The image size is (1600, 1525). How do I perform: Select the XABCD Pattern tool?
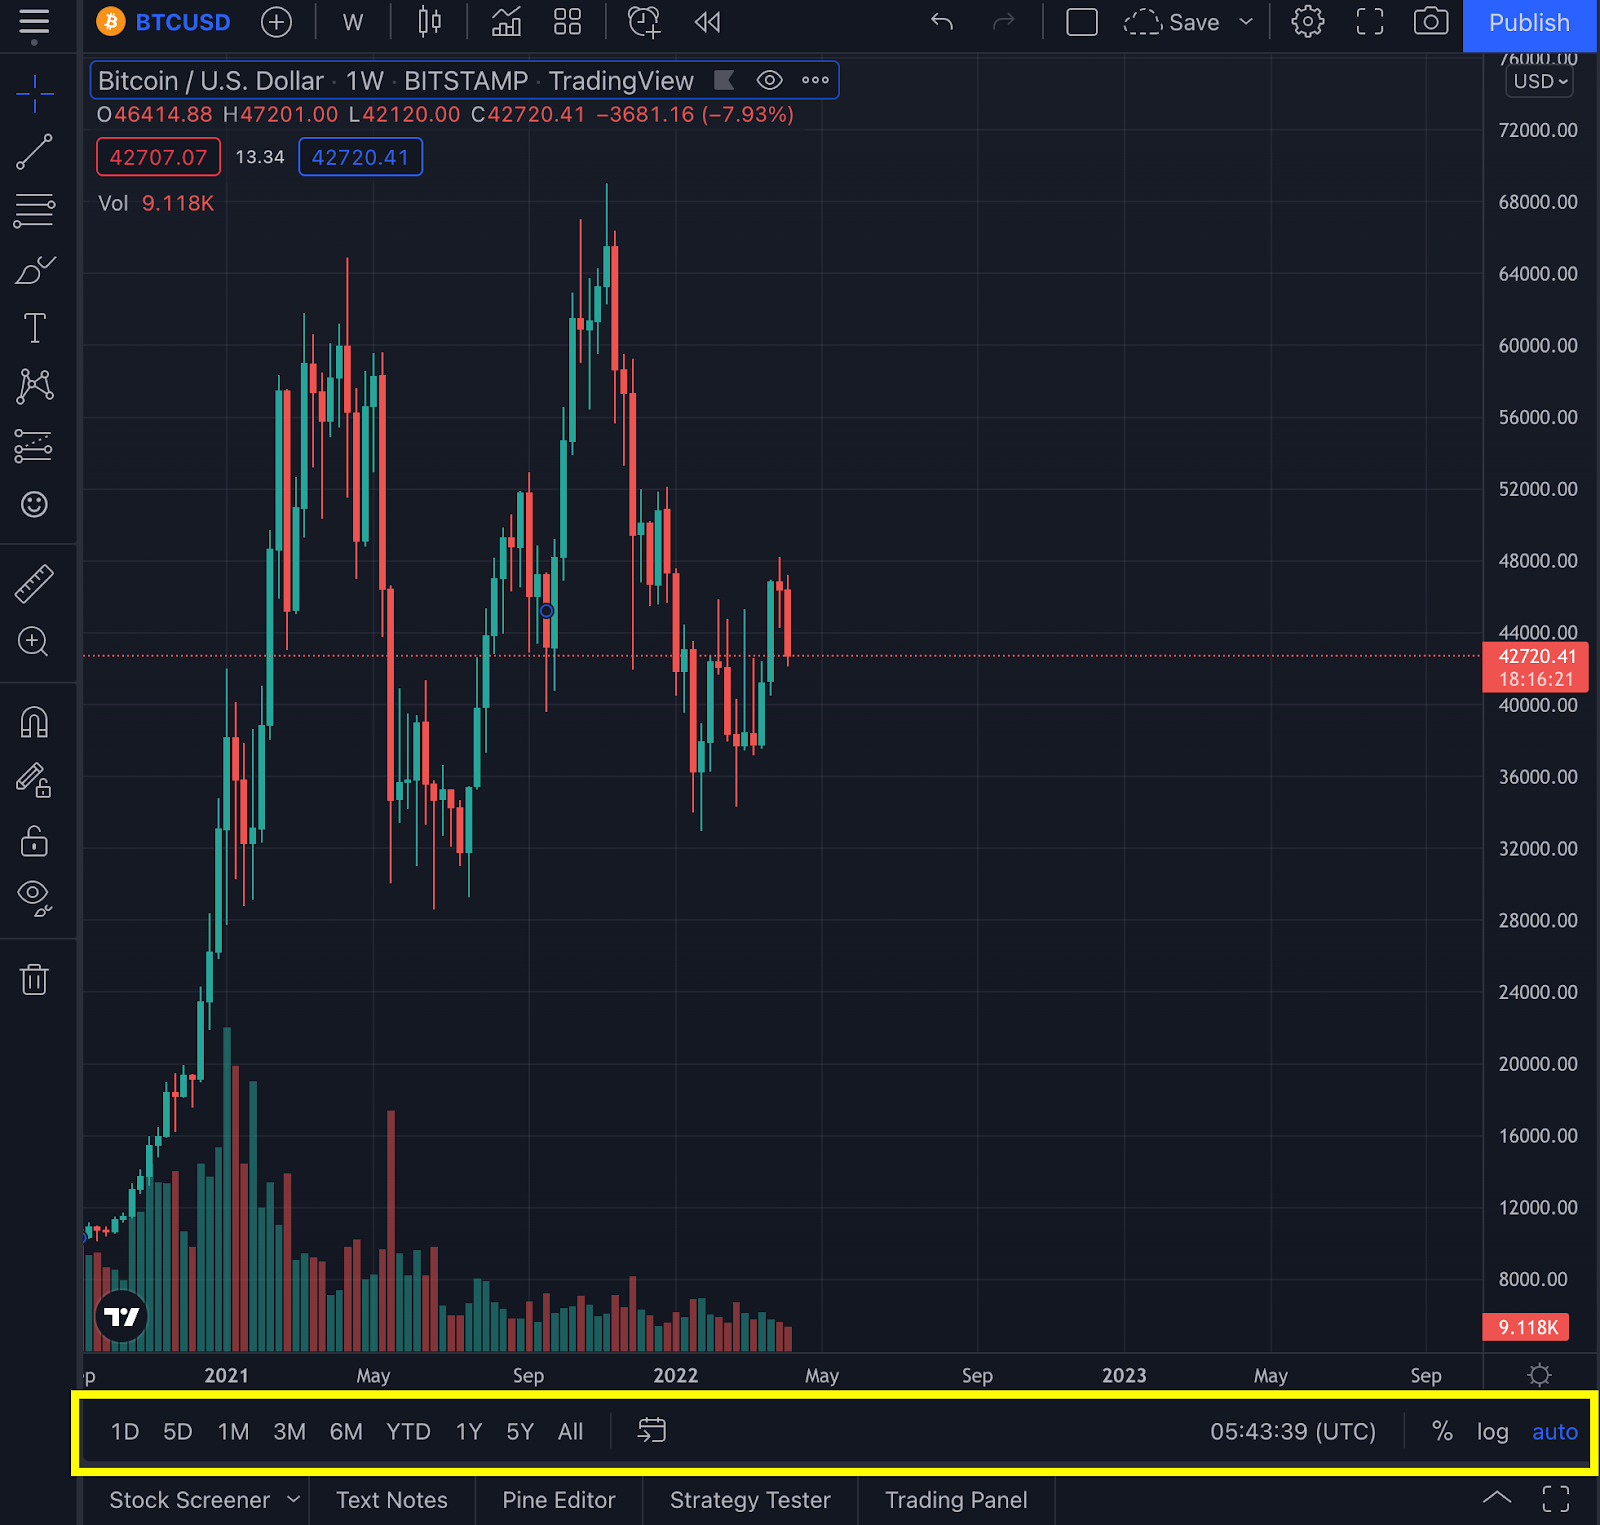coord(35,387)
